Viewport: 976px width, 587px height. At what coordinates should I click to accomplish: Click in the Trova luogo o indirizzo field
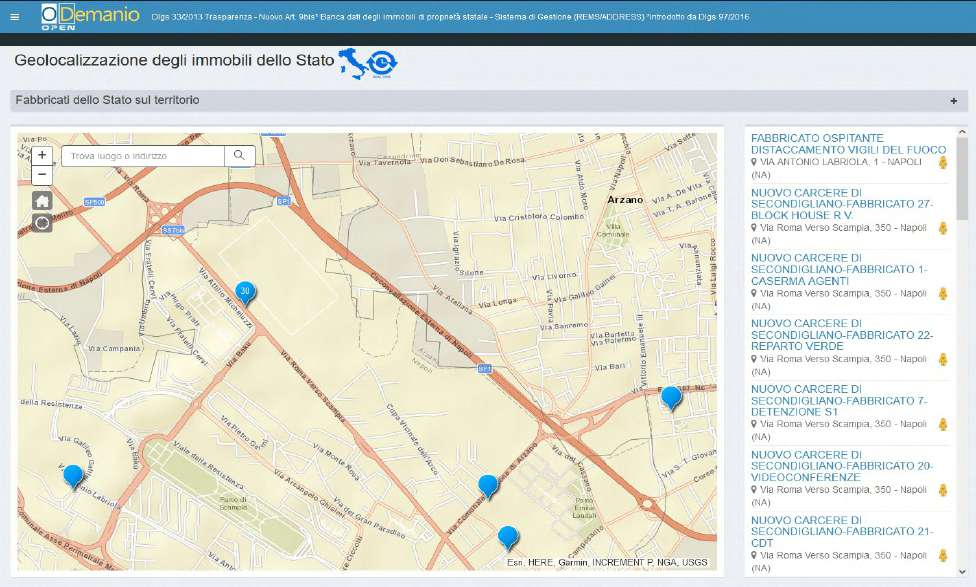pos(143,156)
